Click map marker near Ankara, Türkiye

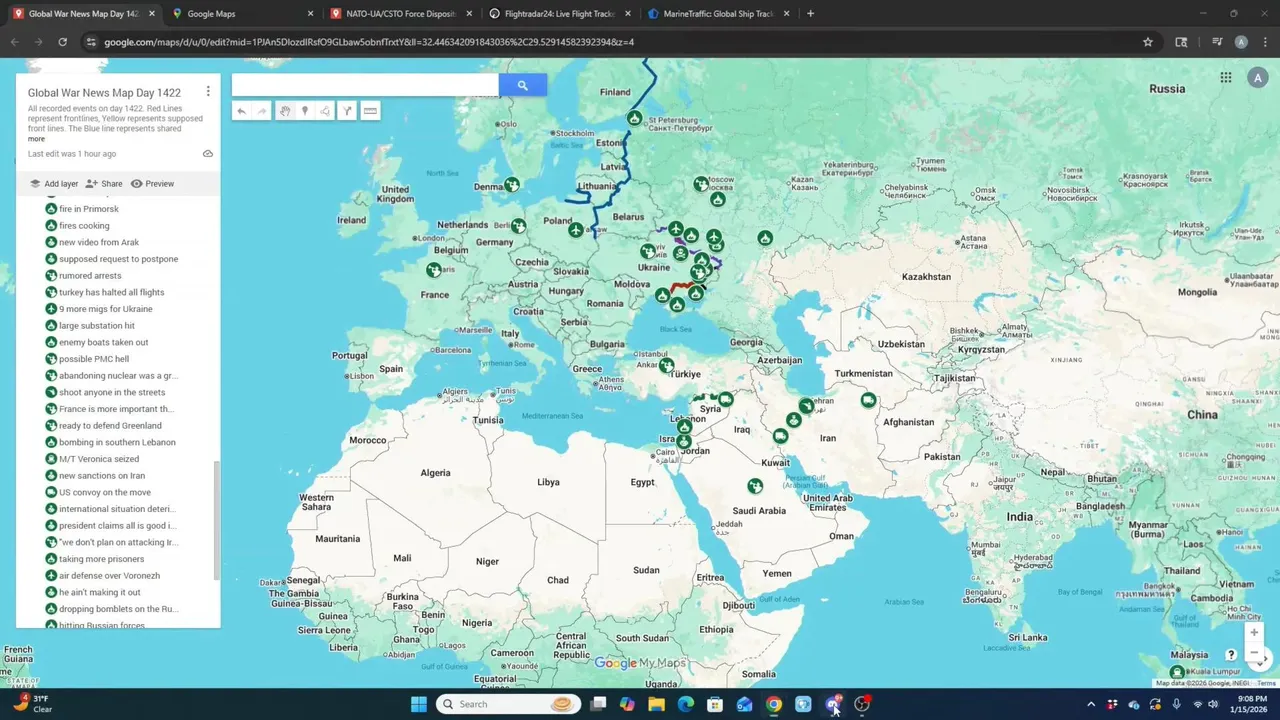click(666, 366)
